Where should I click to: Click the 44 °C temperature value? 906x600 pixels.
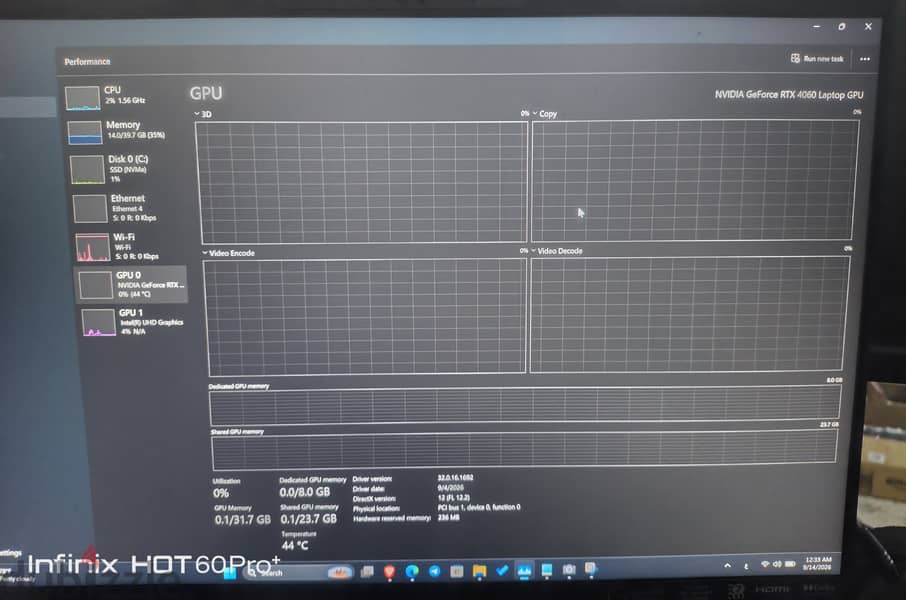(x=295, y=545)
